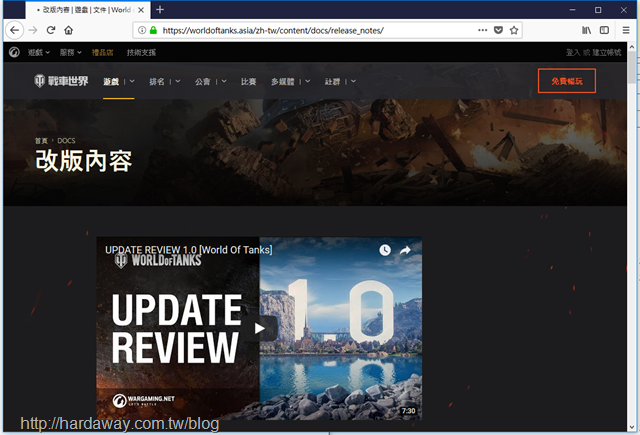Open the browser home page icon

click(69, 30)
